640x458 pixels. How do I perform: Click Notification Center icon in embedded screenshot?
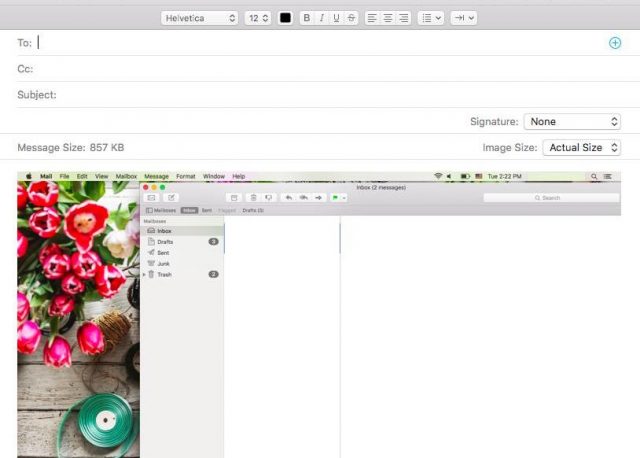(x=608, y=176)
